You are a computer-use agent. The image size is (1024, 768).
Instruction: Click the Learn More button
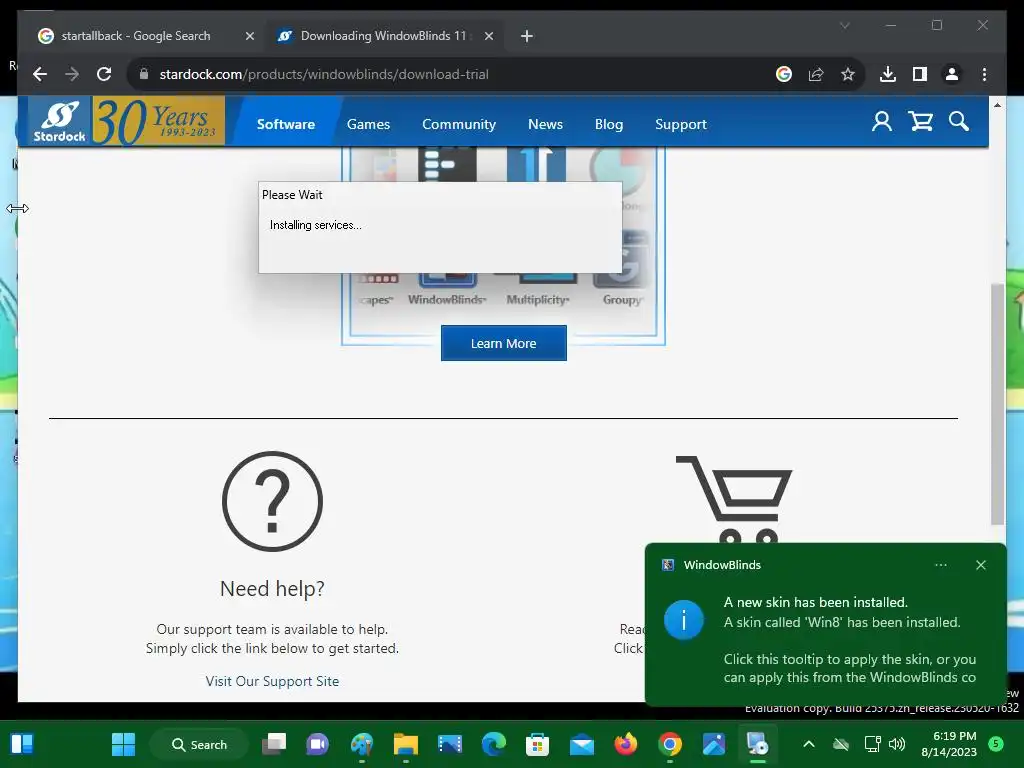(x=504, y=343)
